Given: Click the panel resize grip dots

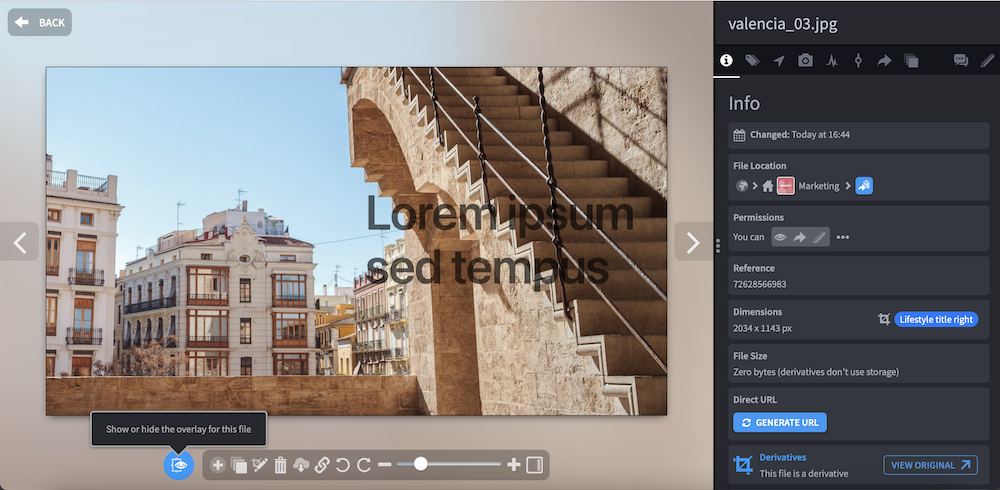Looking at the screenshot, I should pyautogui.click(x=718, y=245).
